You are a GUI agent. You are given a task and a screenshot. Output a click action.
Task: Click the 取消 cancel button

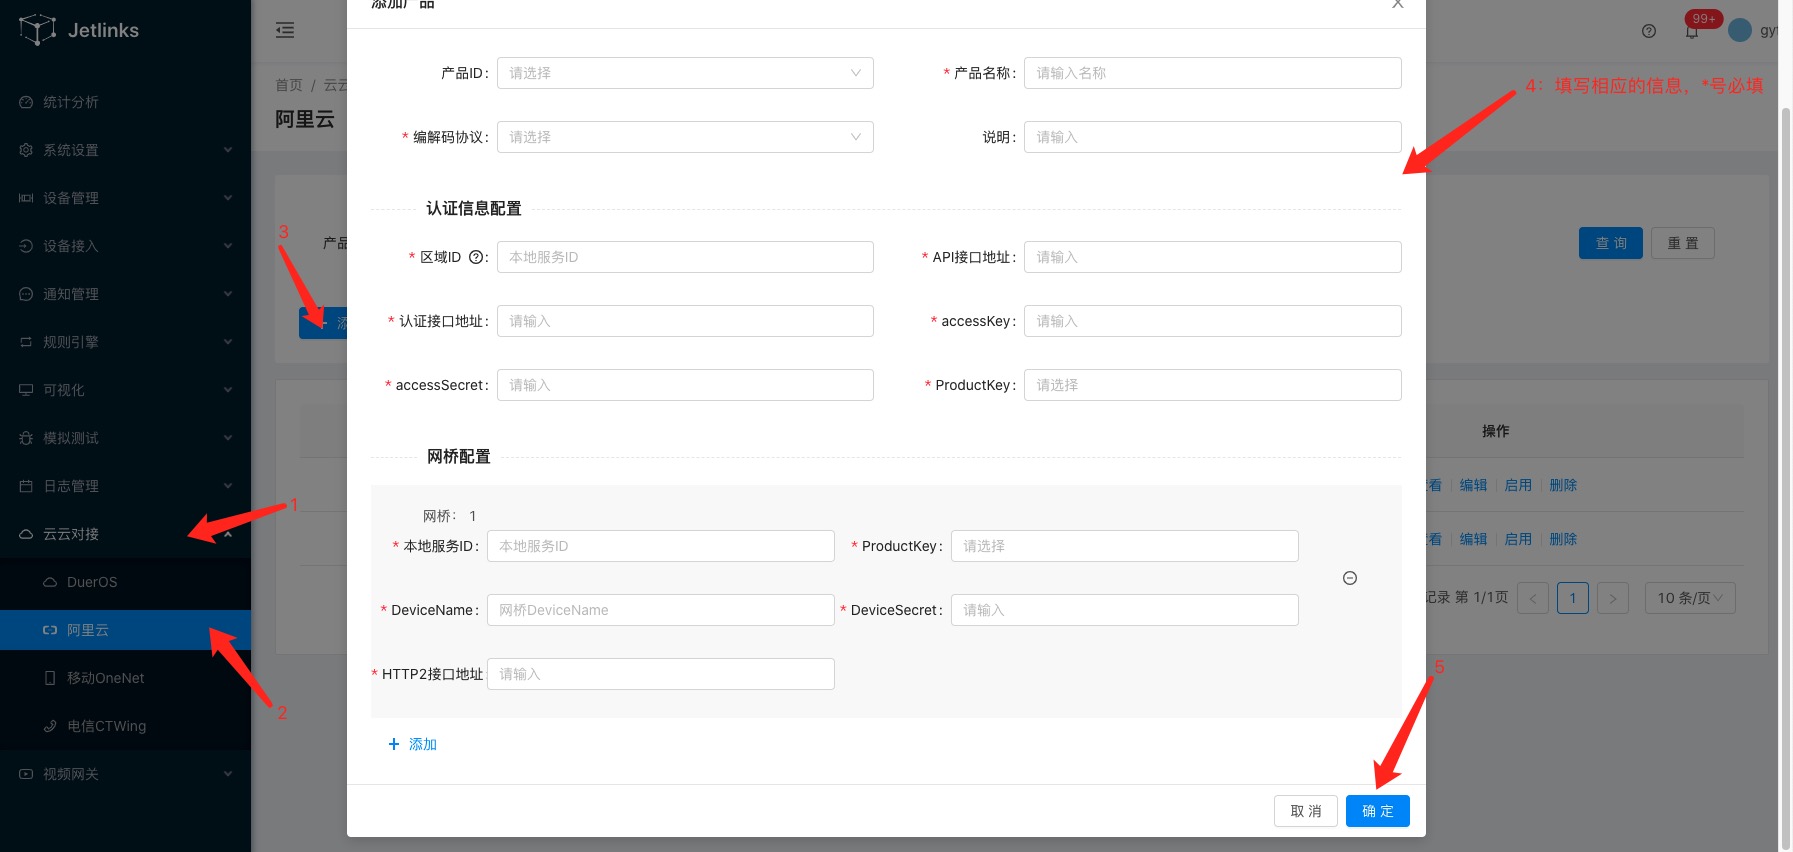(1305, 811)
